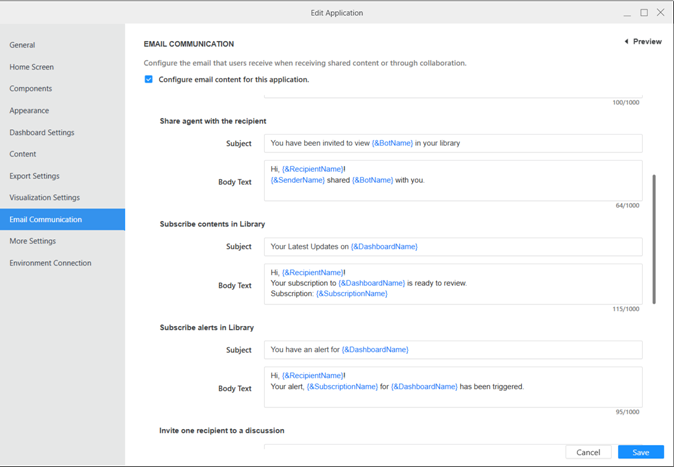674x467 pixels.
Task: Edit Subscribe contents Subject field
Action: click(453, 246)
